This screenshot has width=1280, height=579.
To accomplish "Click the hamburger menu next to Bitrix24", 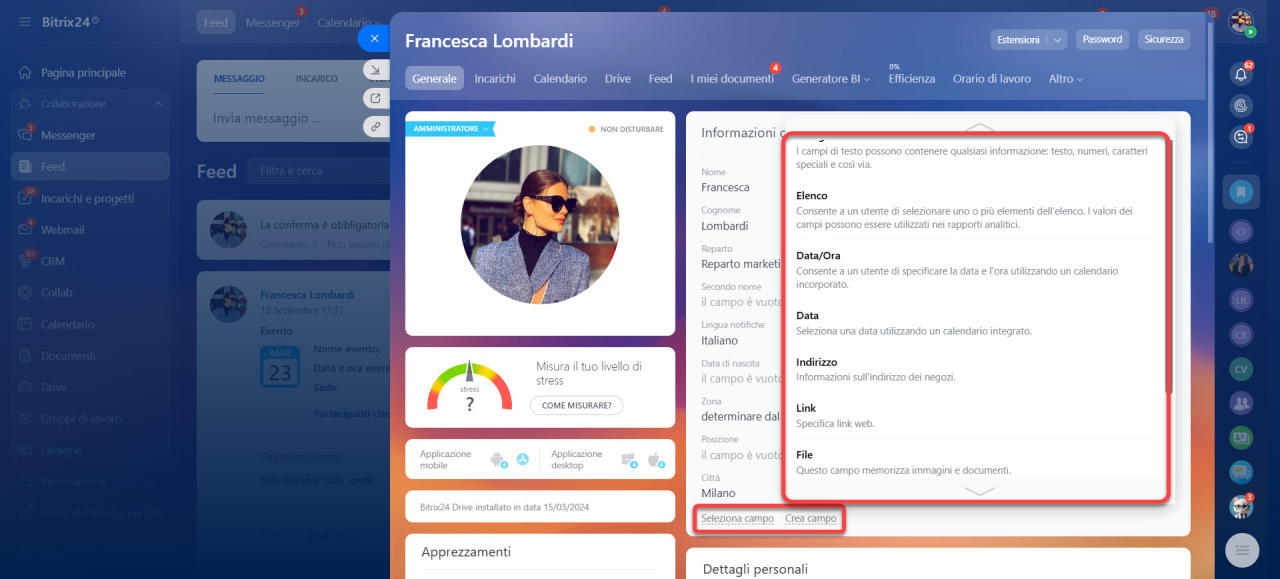I will (24, 21).
